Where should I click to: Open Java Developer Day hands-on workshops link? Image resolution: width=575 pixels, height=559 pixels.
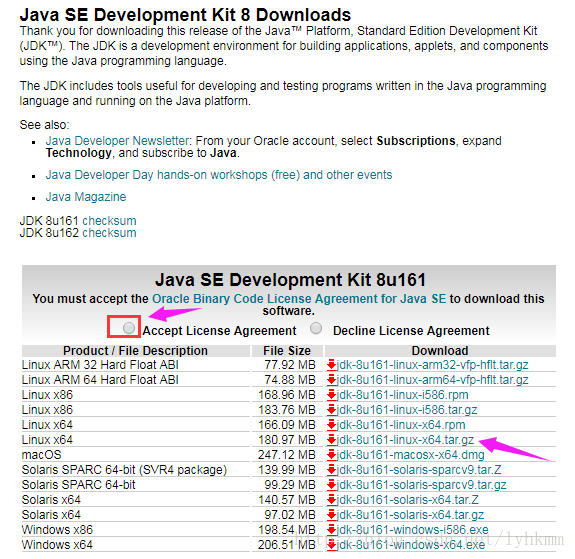[x=219, y=175]
